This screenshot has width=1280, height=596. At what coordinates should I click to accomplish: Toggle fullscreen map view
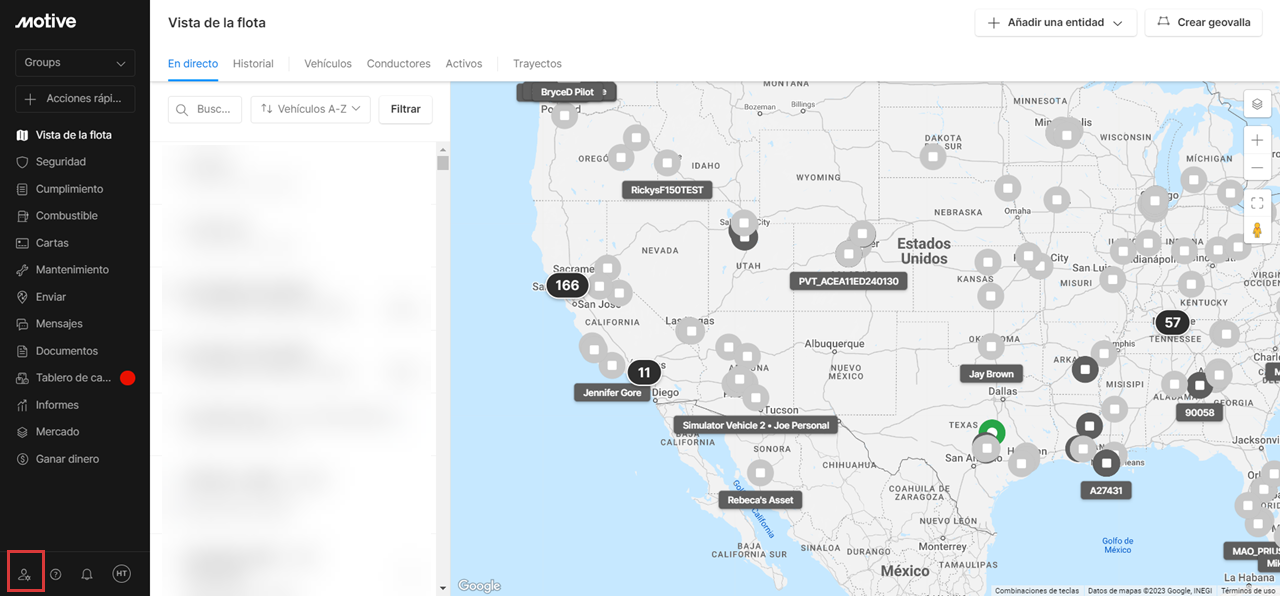tap(1257, 203)
